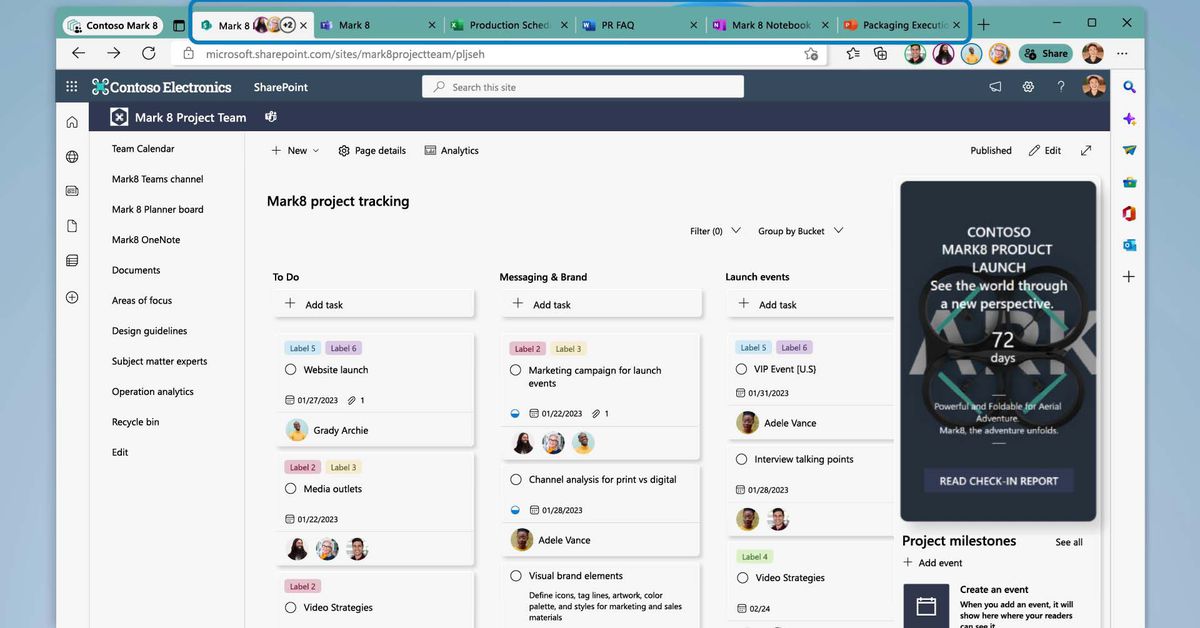Complete Video Strategies in Launch events column

[x=742, y=578]
